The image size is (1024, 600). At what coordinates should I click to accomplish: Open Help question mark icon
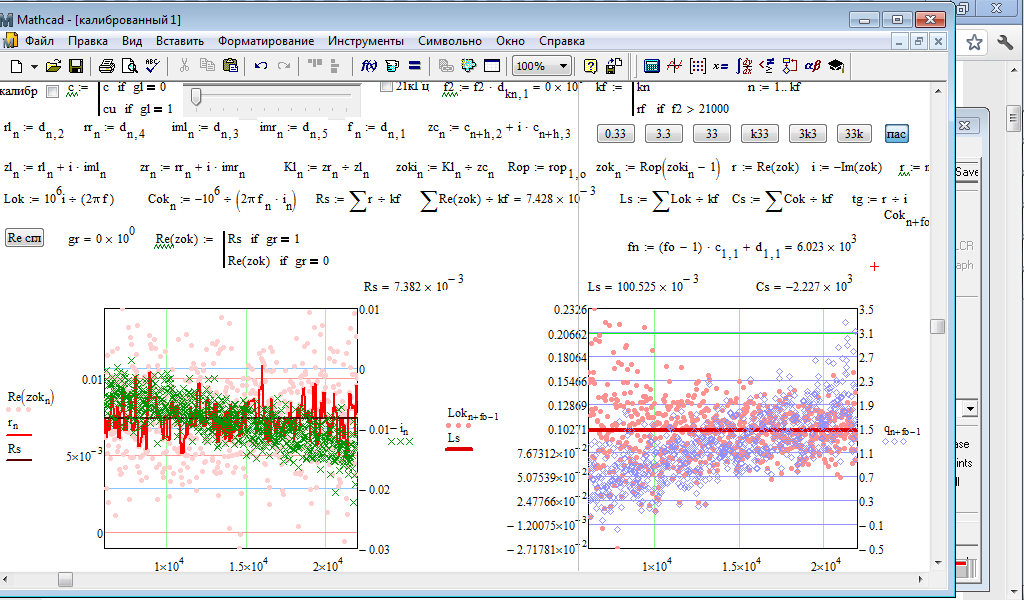pyautogui.click(x=590, y=66)
